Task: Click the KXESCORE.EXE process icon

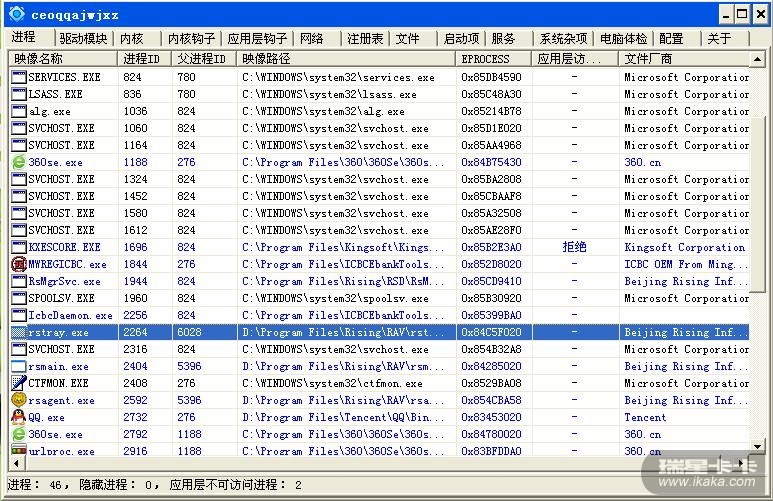Action: [x=19, y=247]
